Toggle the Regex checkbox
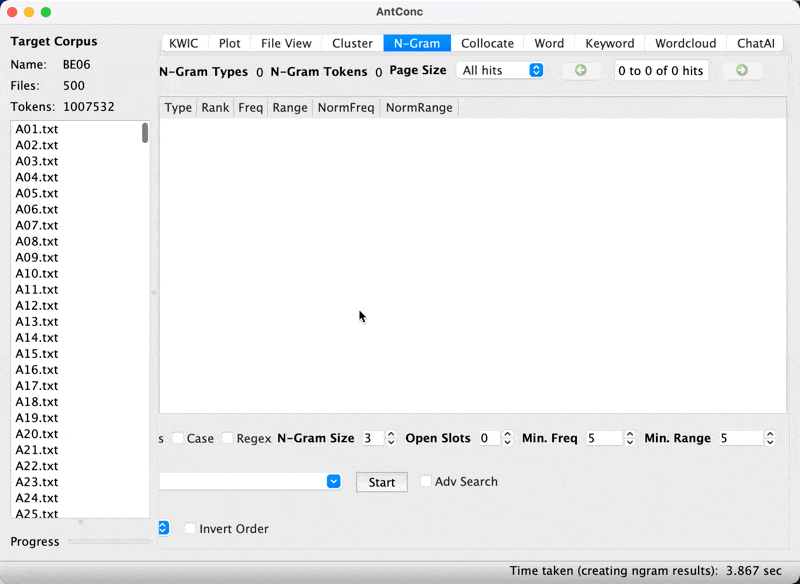 tap(228, 439)
